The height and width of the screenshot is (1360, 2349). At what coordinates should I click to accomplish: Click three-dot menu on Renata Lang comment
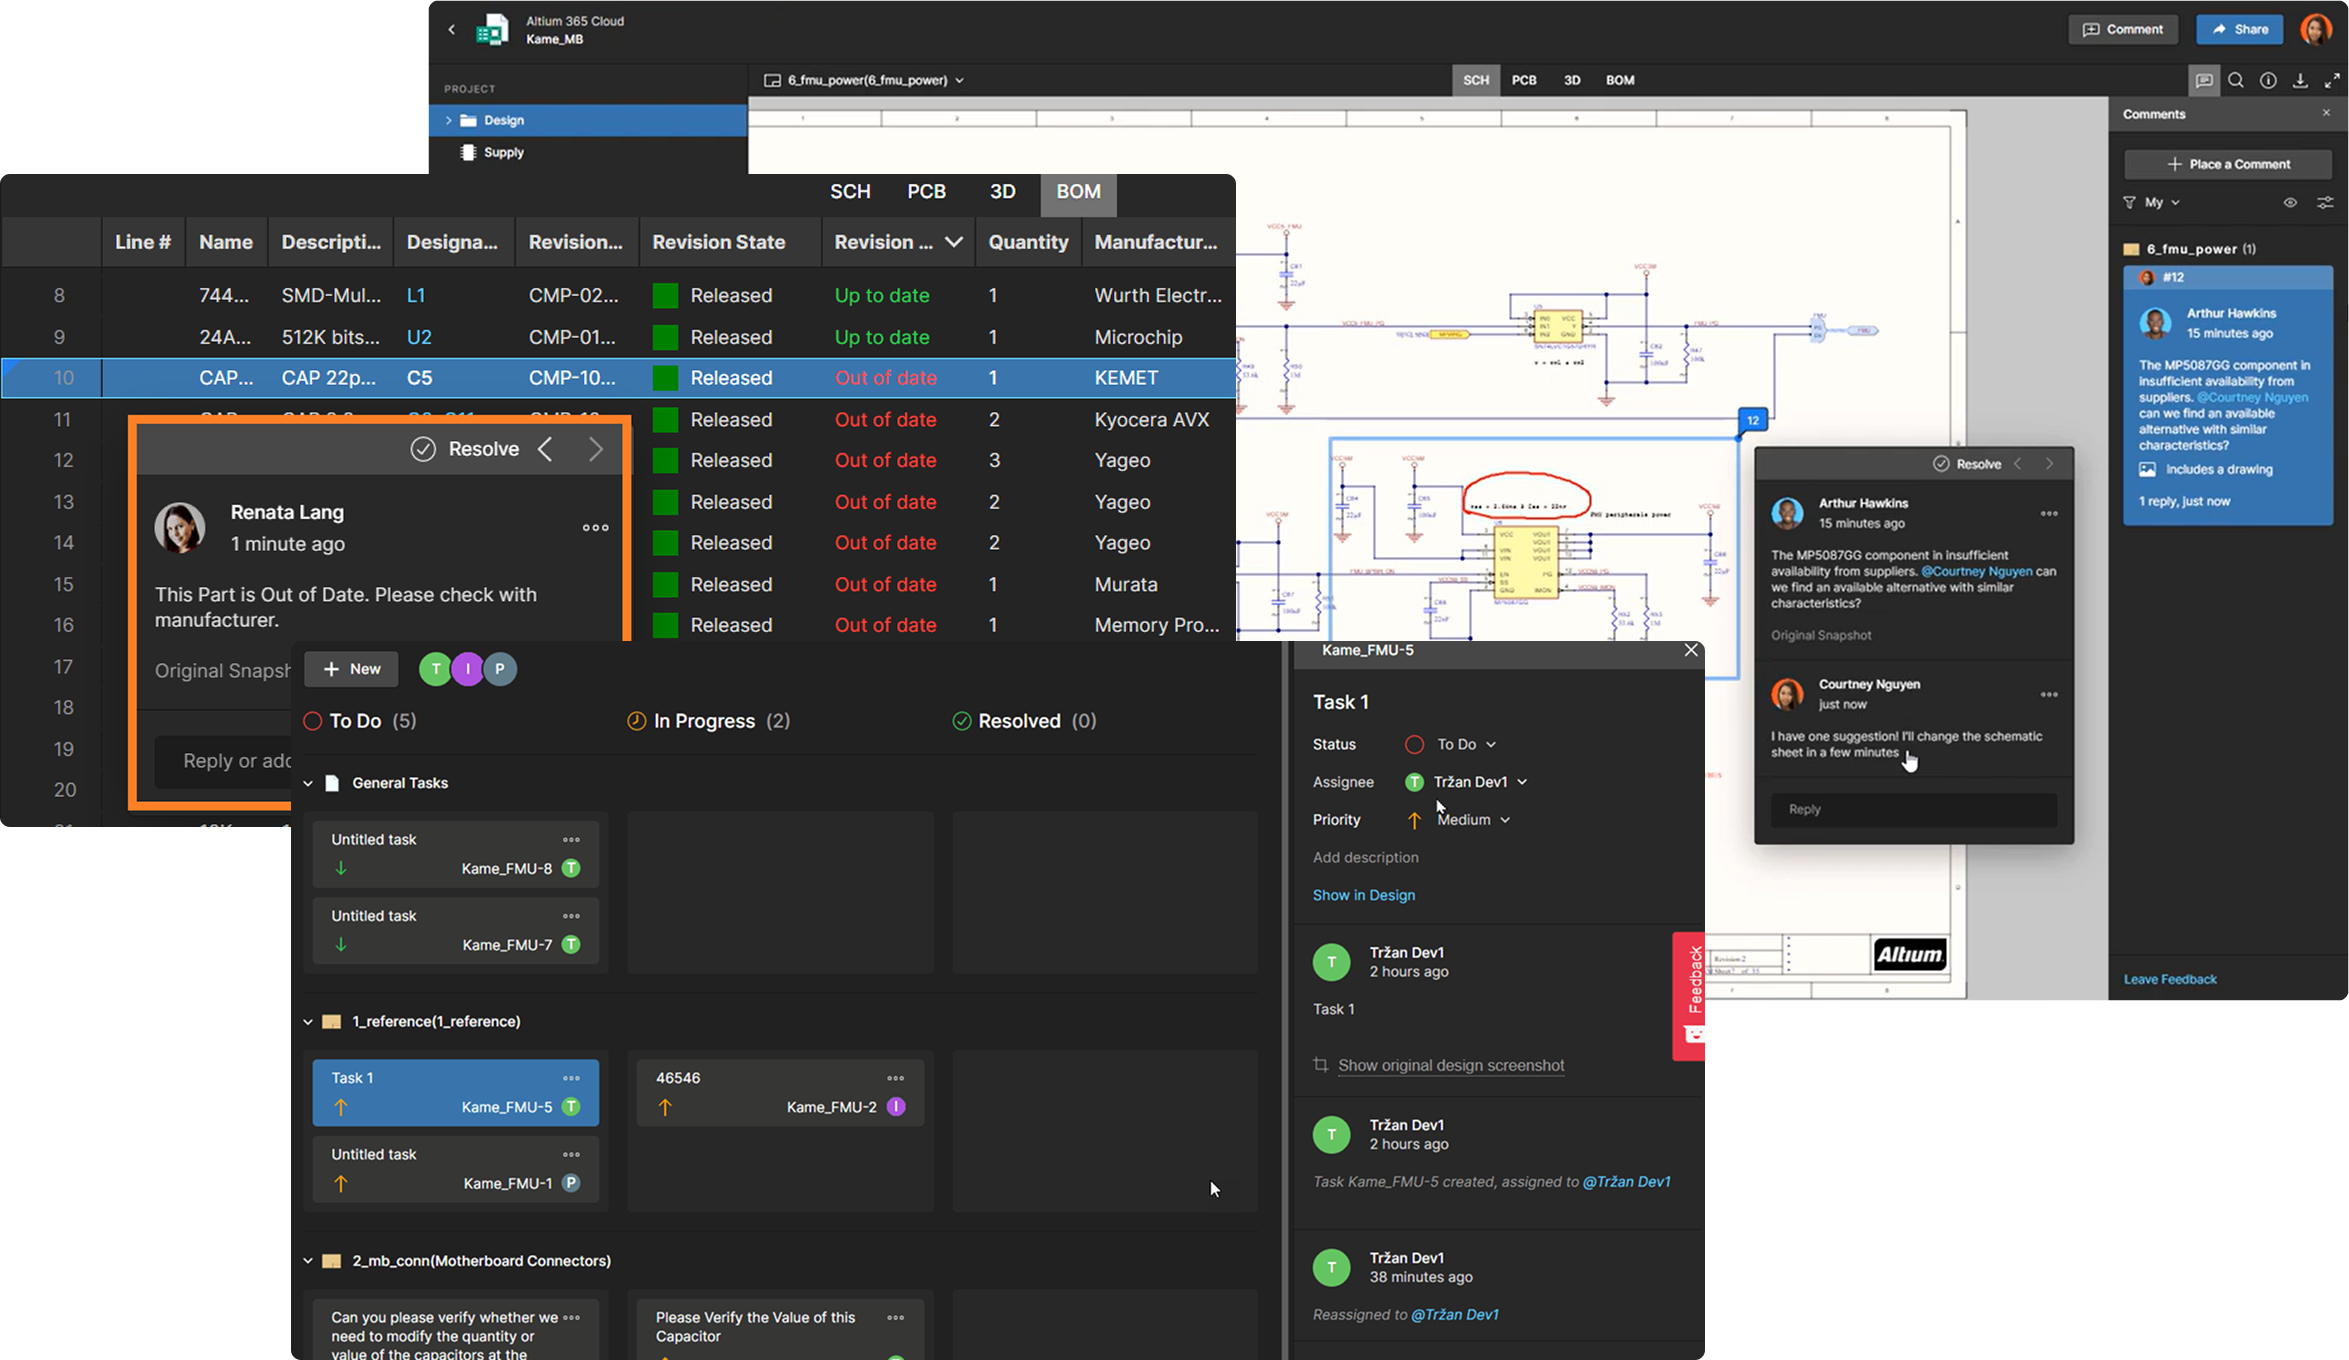pyautogui.click(x=595, y=528)
